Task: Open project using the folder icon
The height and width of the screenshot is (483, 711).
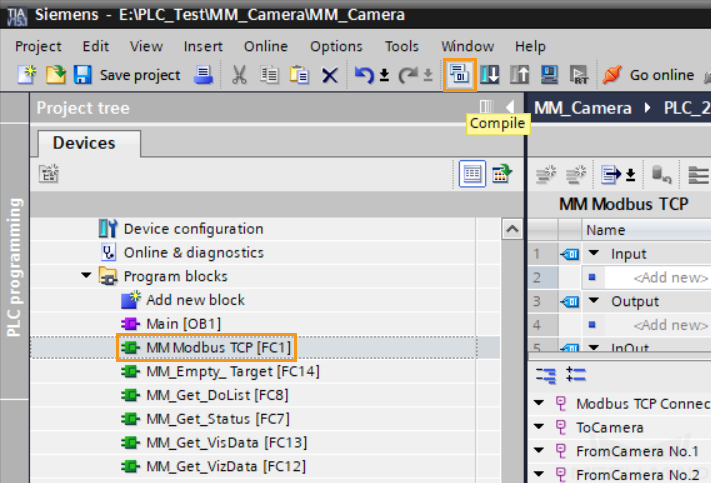Action: [56, 75]
